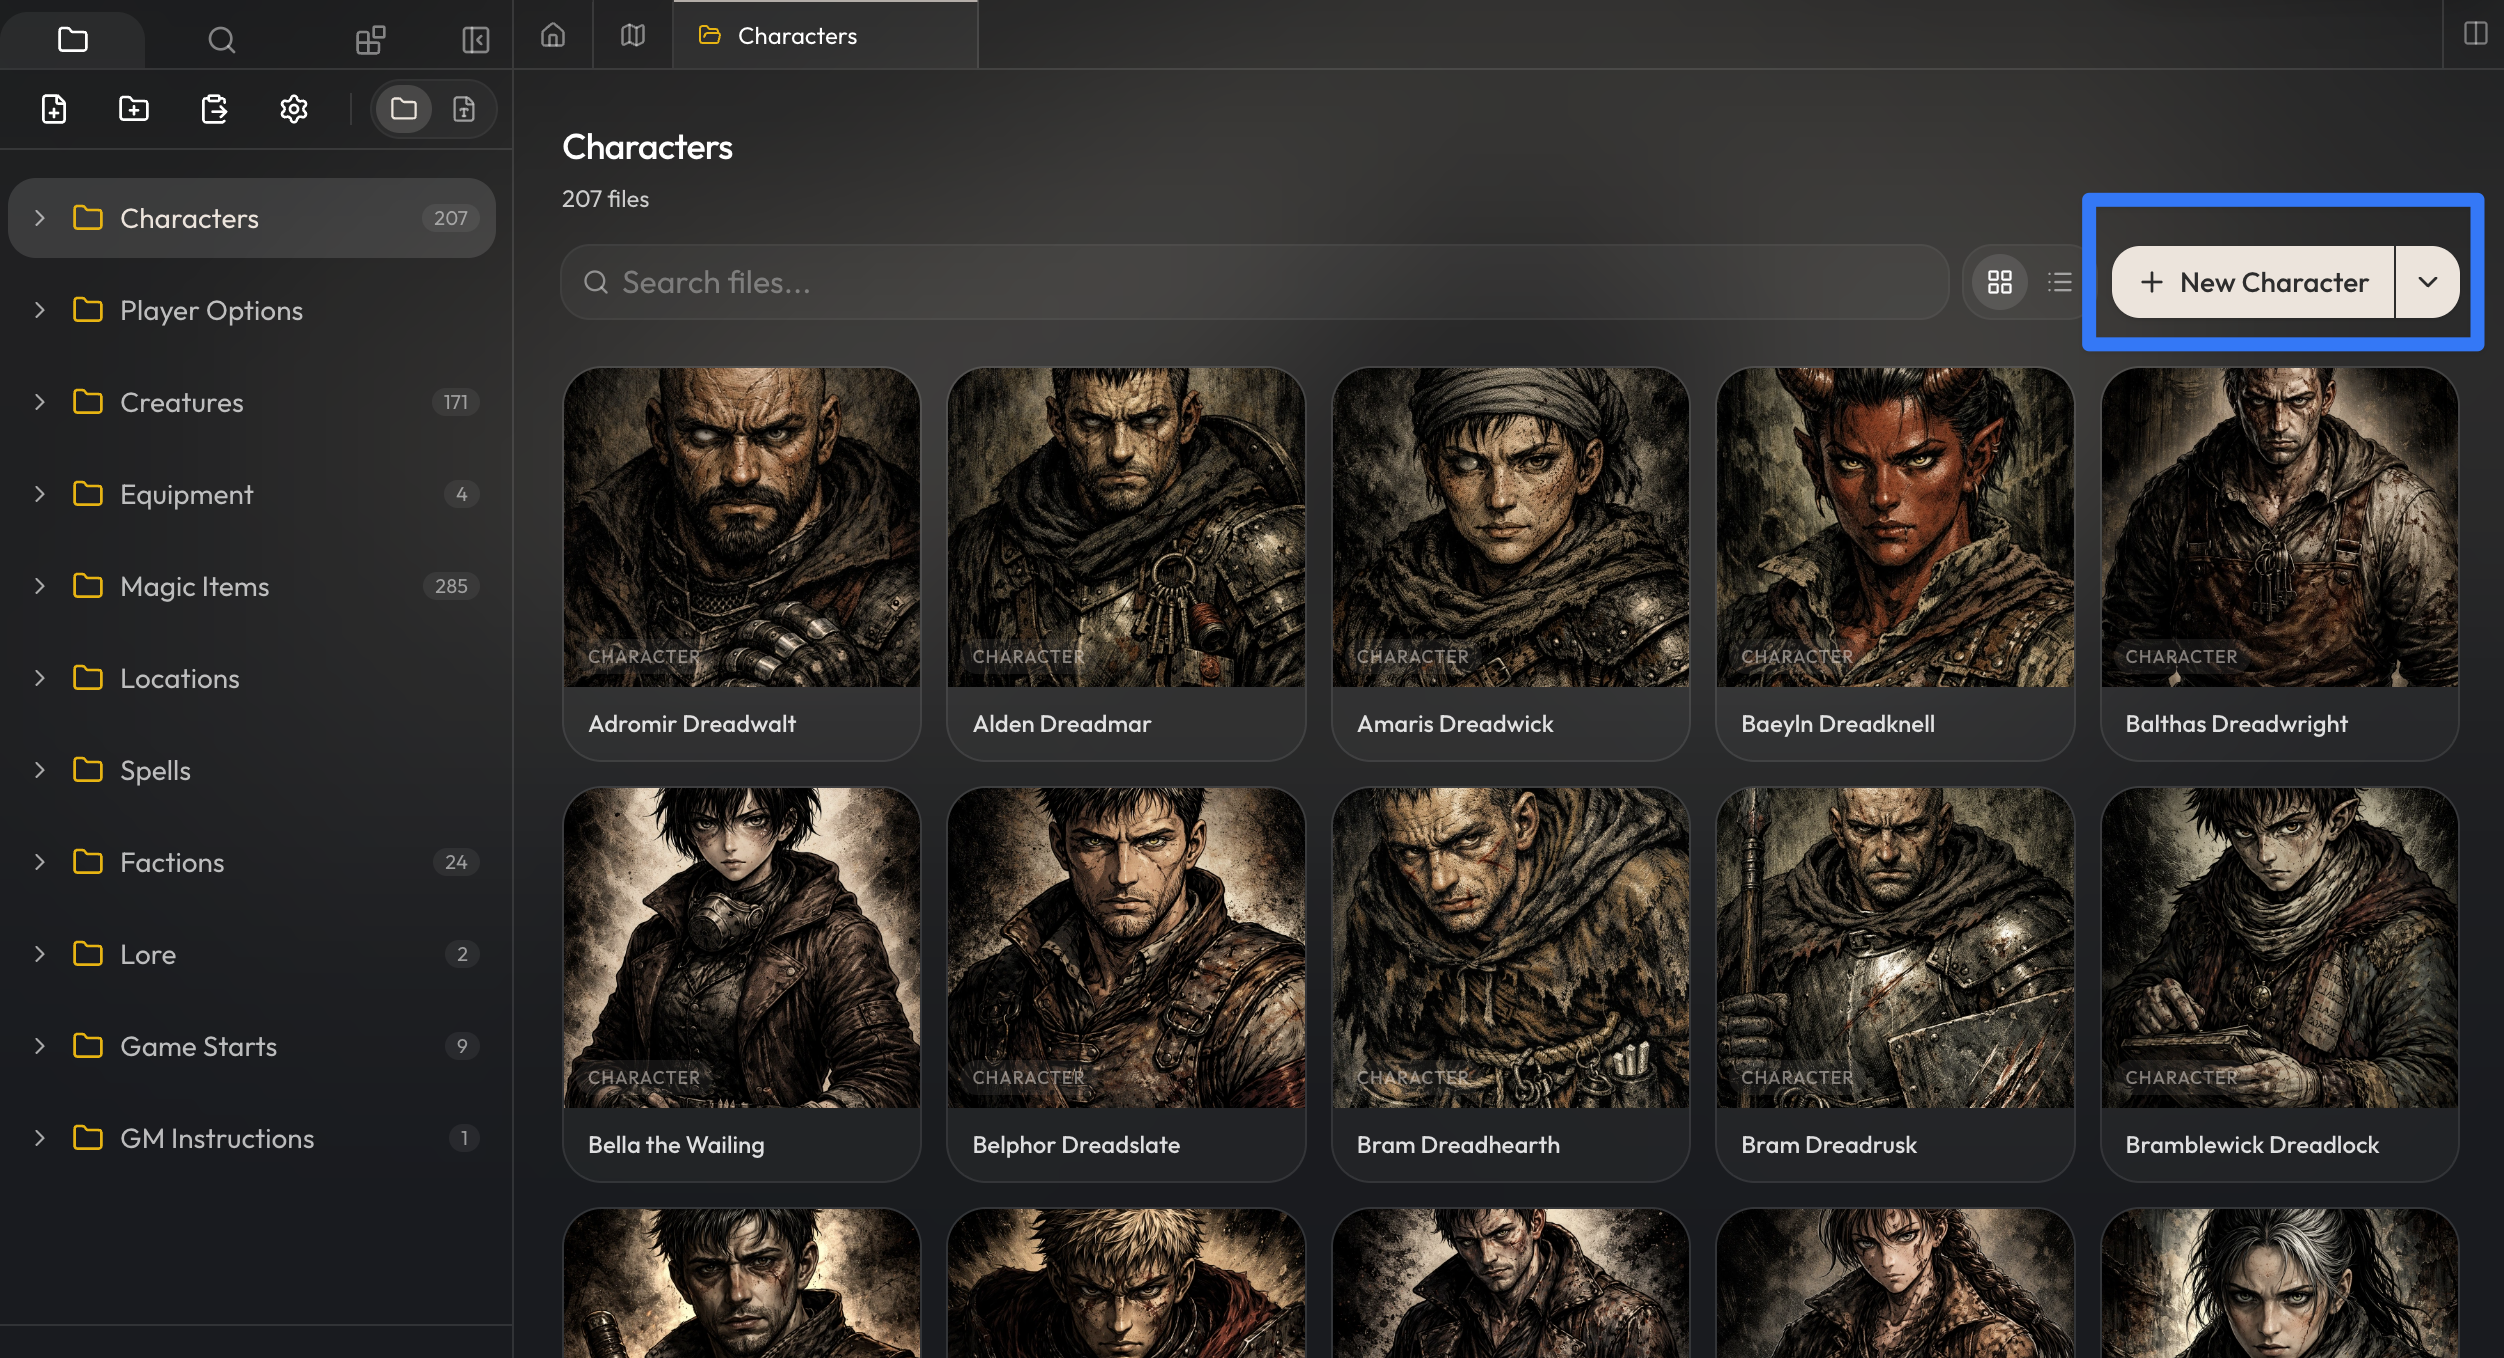
Task: Click the New Character button
Action: 2253,282
